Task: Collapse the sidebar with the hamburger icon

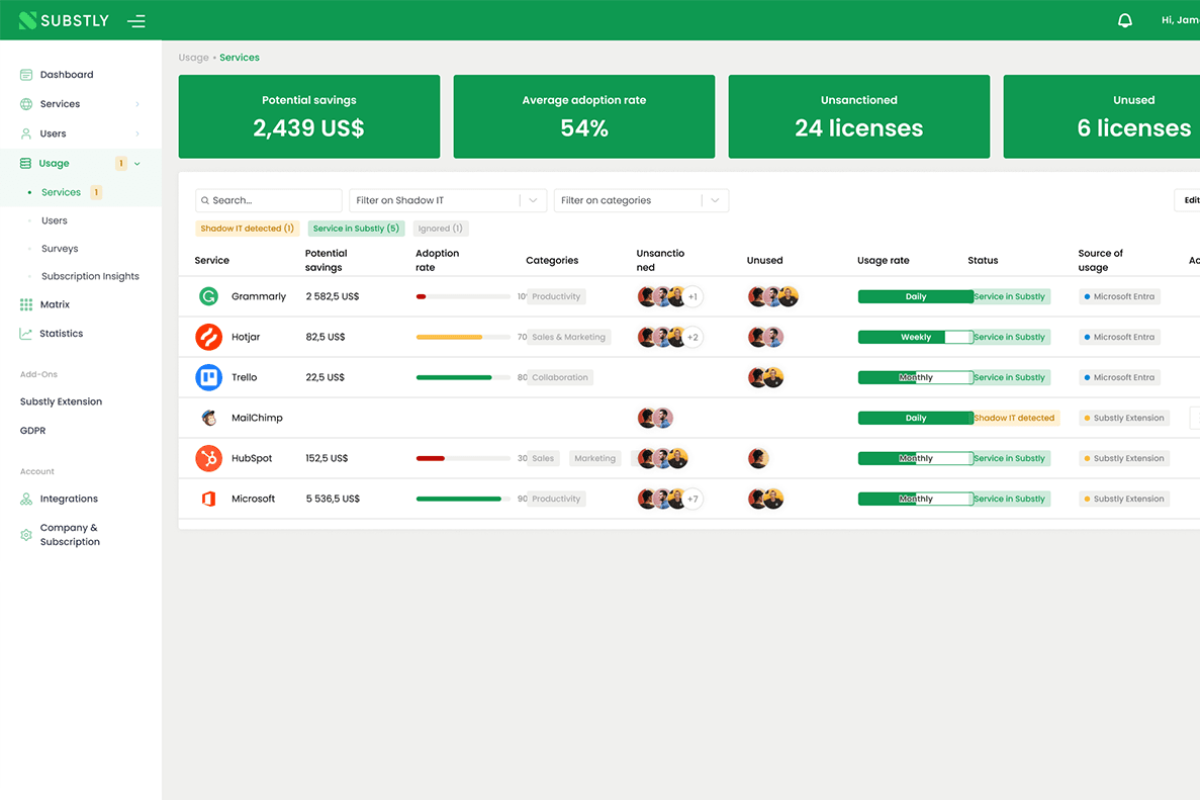Action: click(x=136, y=21)
